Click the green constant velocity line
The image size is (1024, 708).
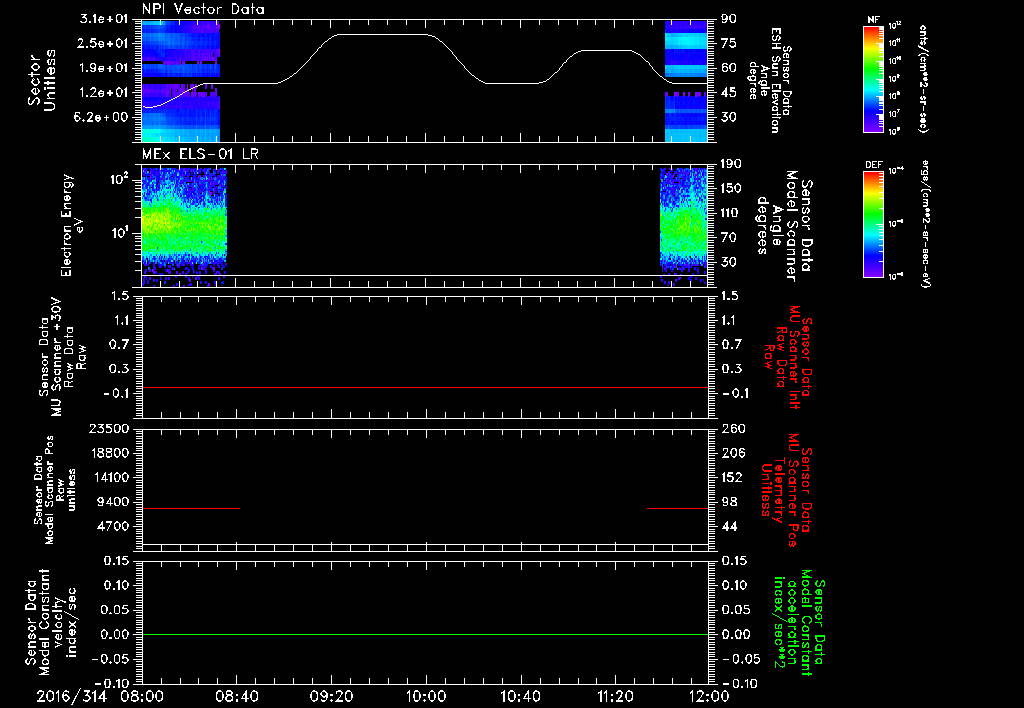click(425, 634)
